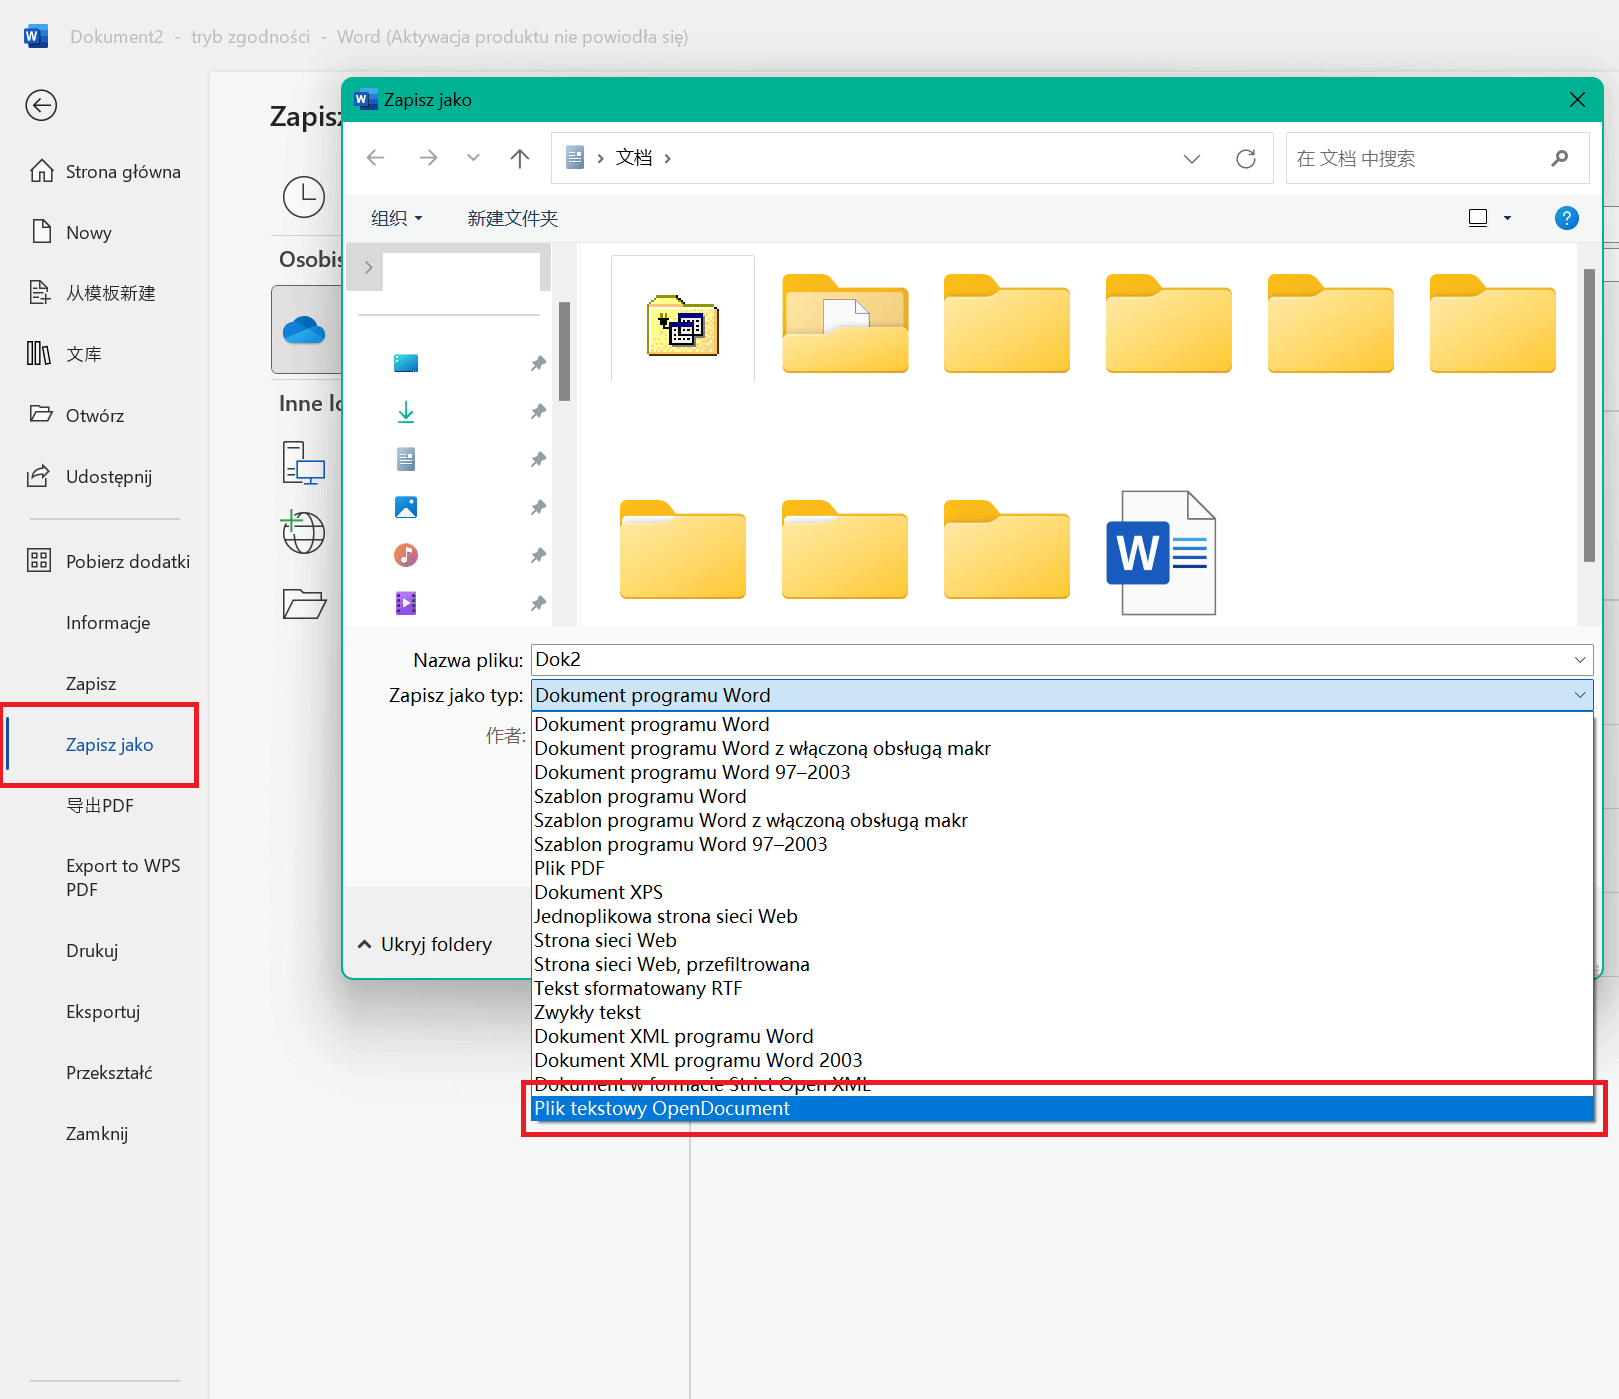This screenshot has width=1619, height=1399.
Task: Open Eksportuj page
Action: tap(103, 1012)
